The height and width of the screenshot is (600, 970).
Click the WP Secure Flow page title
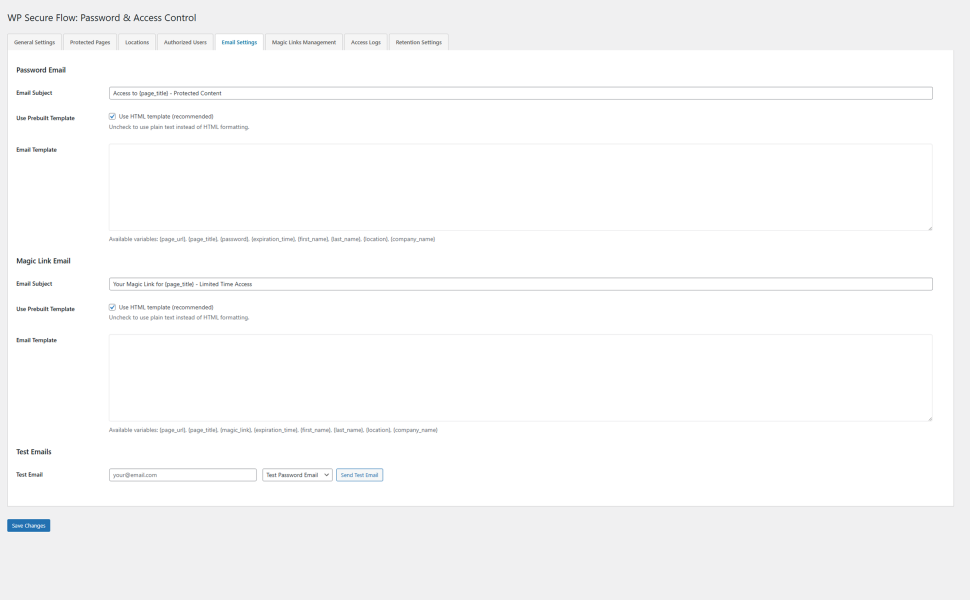(101, 18)
